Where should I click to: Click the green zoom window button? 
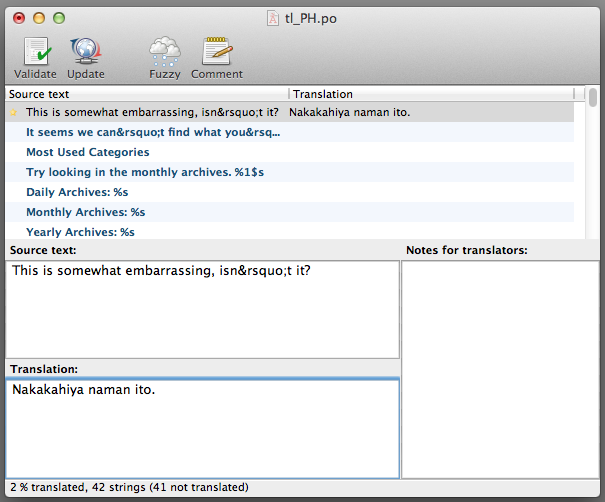[x=59, y=17]
